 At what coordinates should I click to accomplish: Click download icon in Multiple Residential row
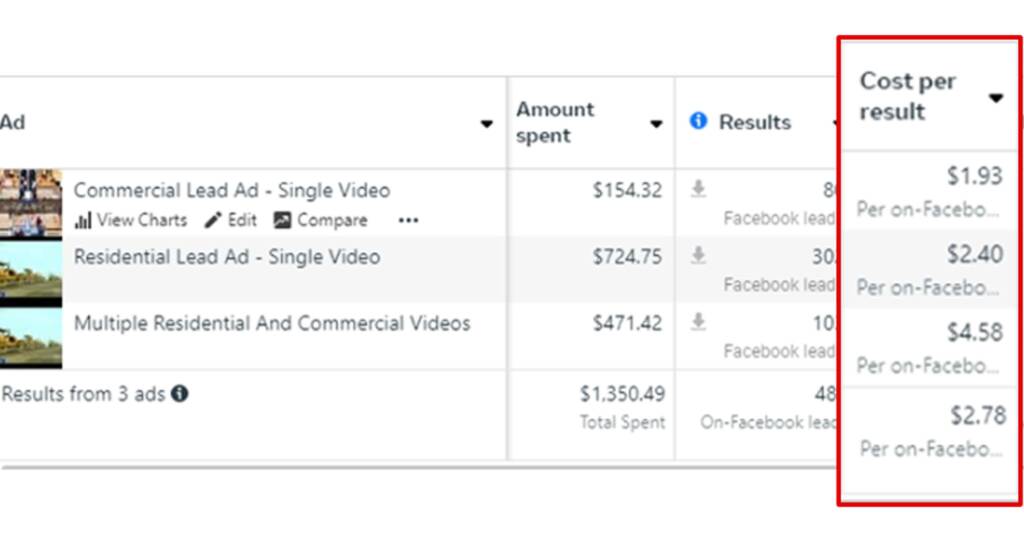[698, 322]
